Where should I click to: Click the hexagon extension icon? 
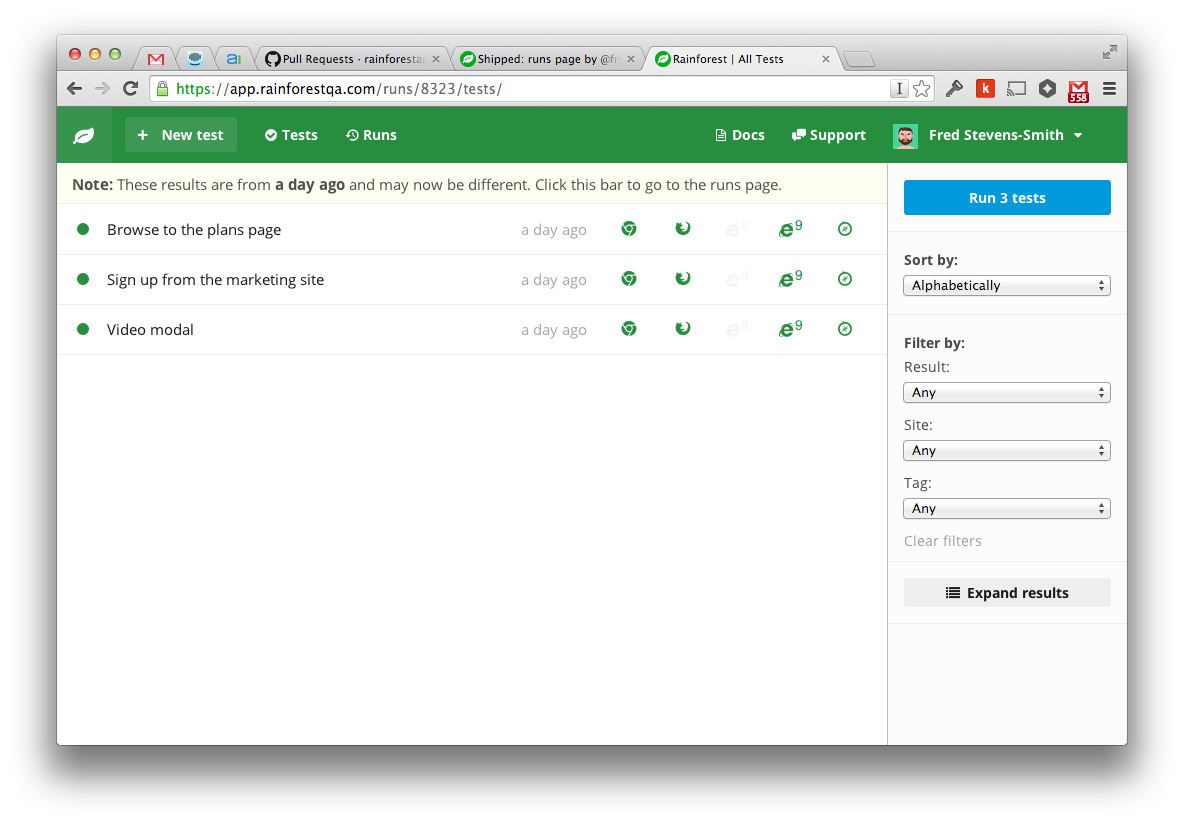1047,89
